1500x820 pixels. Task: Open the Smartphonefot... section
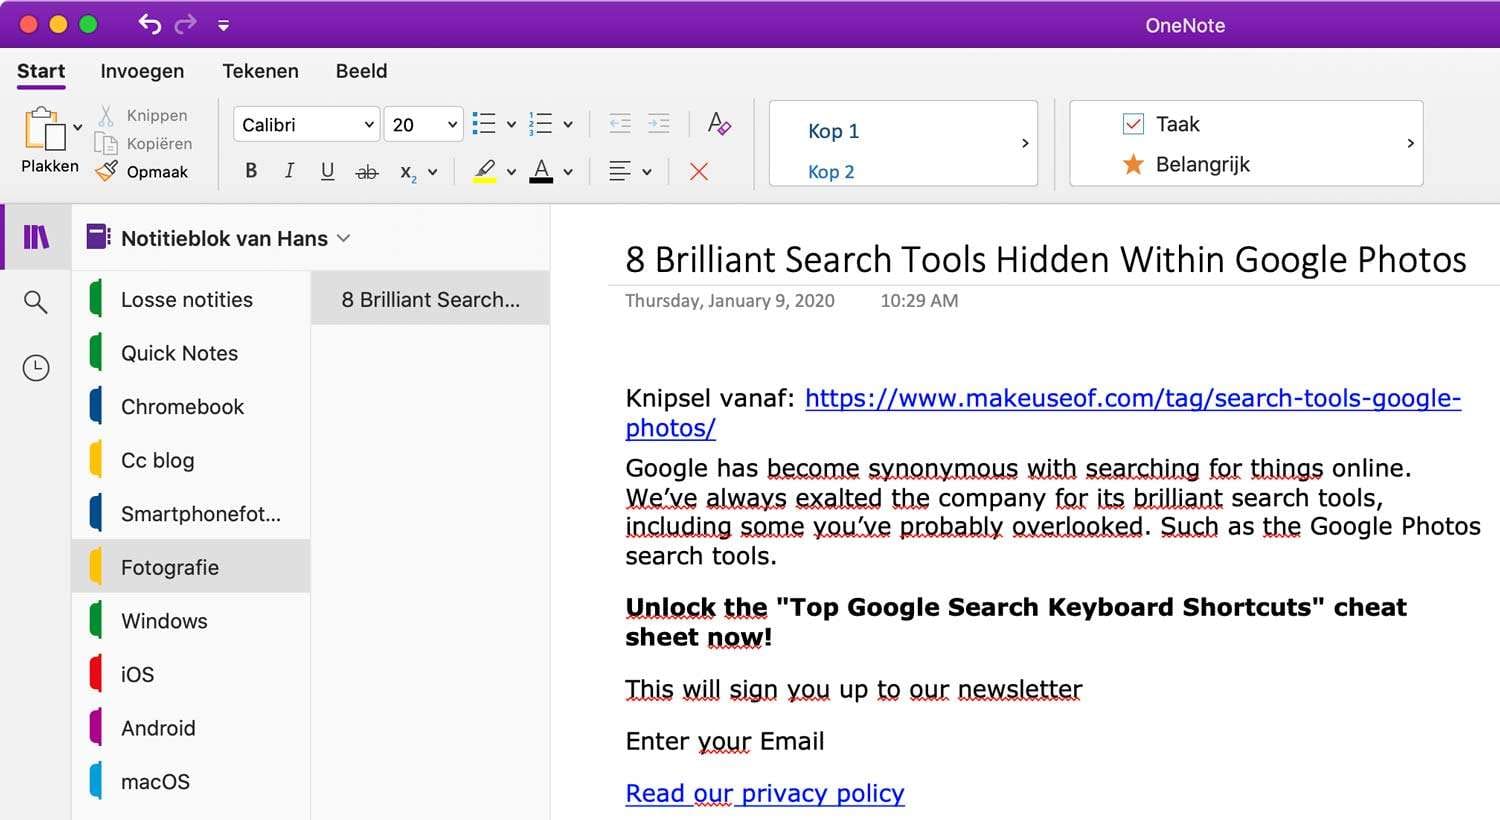coord(191,514)
